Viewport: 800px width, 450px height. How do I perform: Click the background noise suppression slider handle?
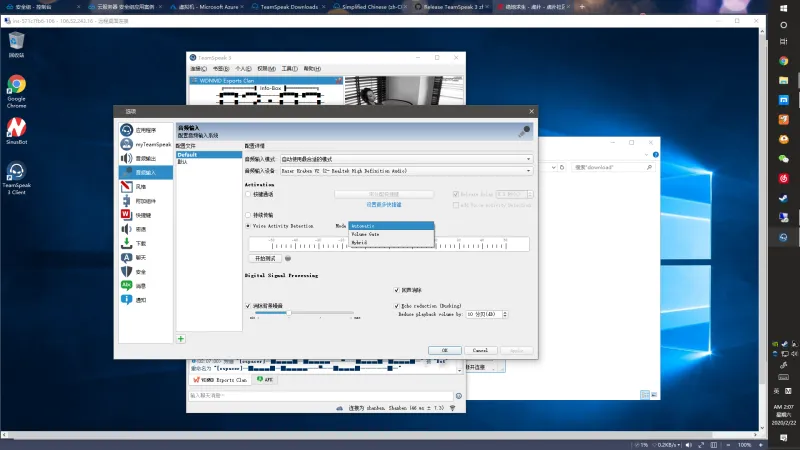289,313
